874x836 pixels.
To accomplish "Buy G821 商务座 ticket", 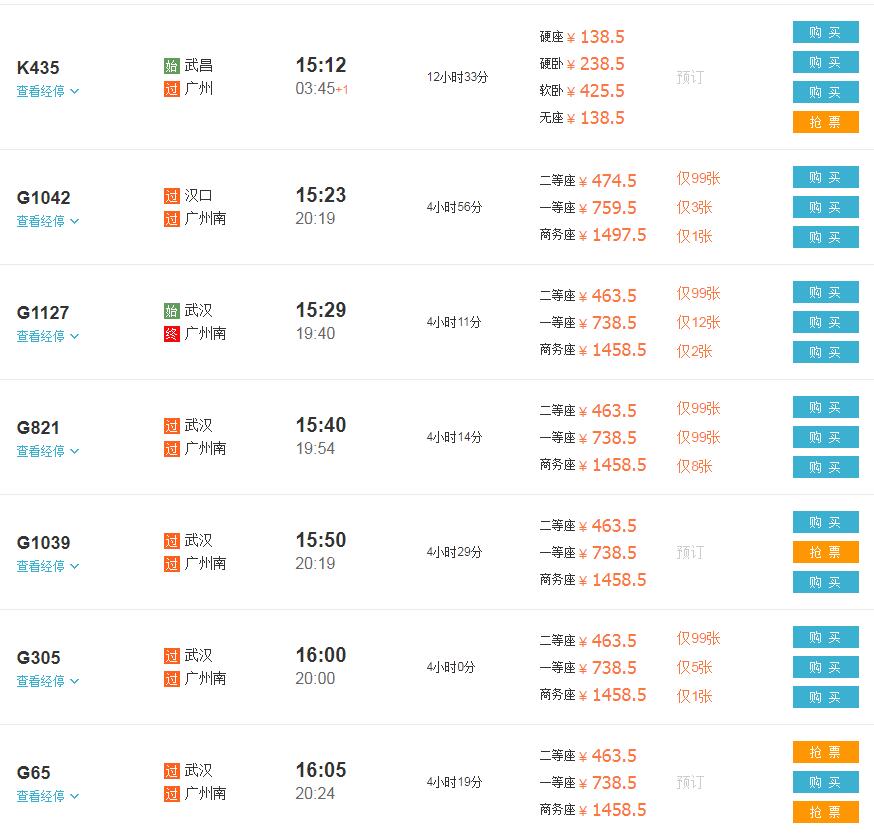I will point(826,467).
